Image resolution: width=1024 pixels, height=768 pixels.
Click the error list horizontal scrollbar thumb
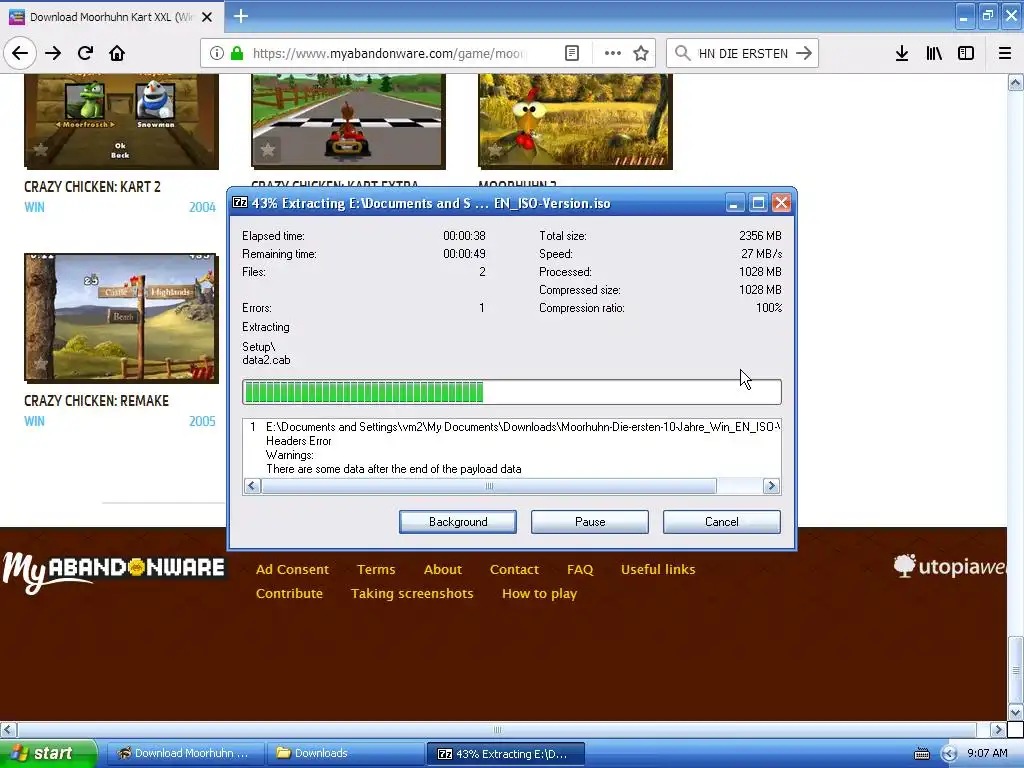tap(488, 486)
